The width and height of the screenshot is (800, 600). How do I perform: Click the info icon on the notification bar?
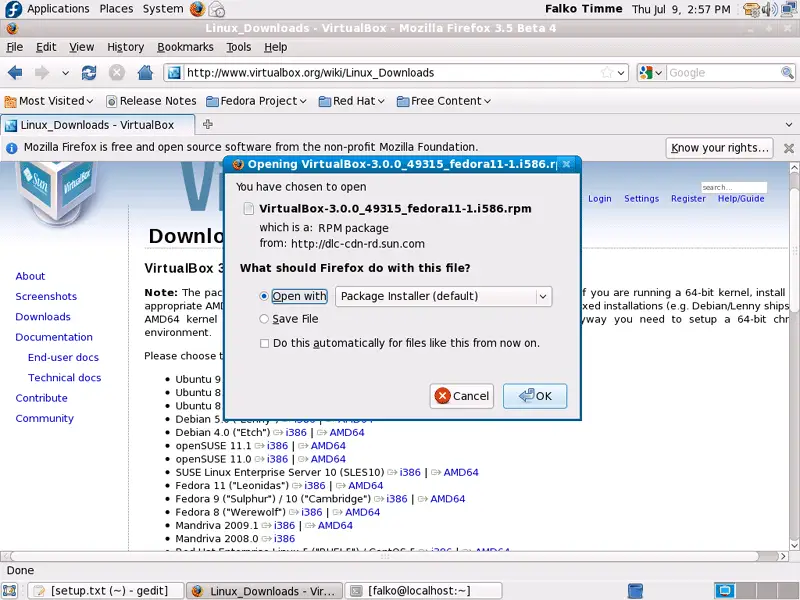pos(11,148)
